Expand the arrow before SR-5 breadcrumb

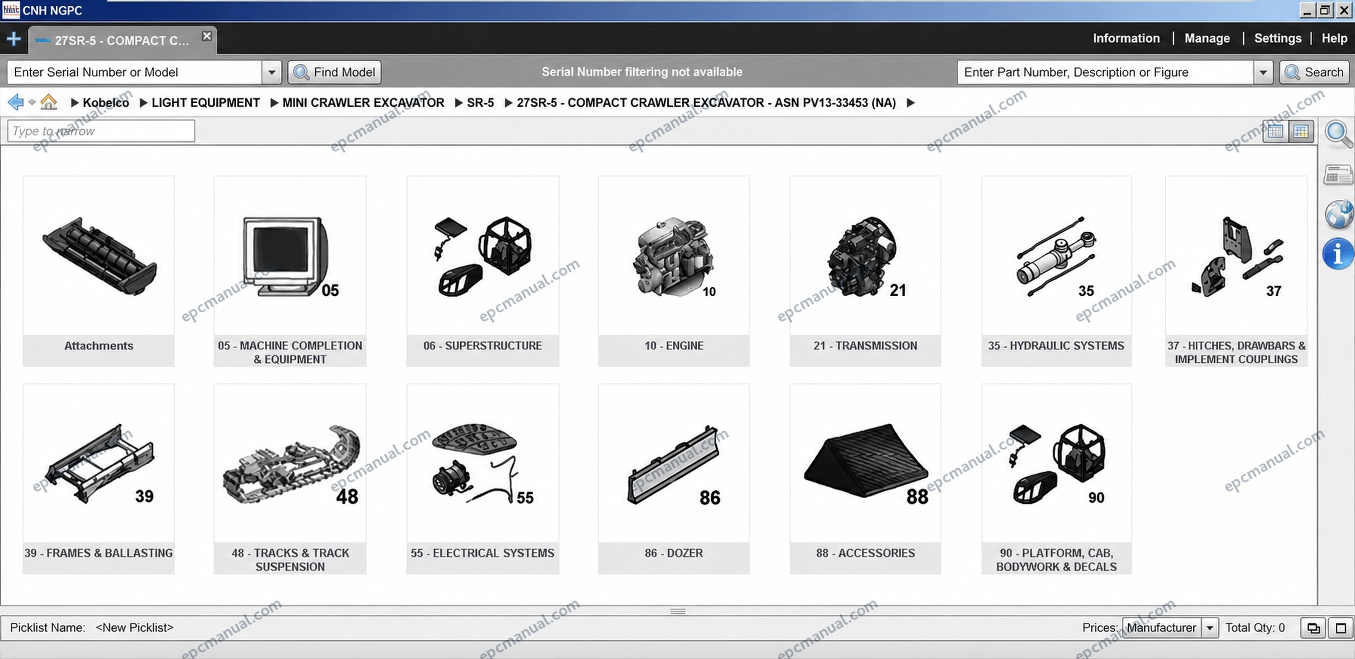pyautogui.click(x=458, y=102)
